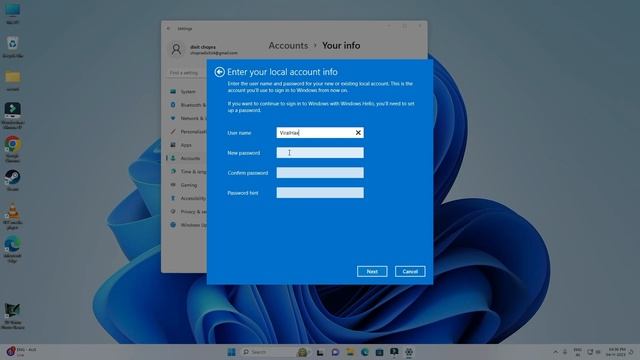Focus the Confirm password field
The width and height of the screenshot is (640, 360).
tap(320, 173)
